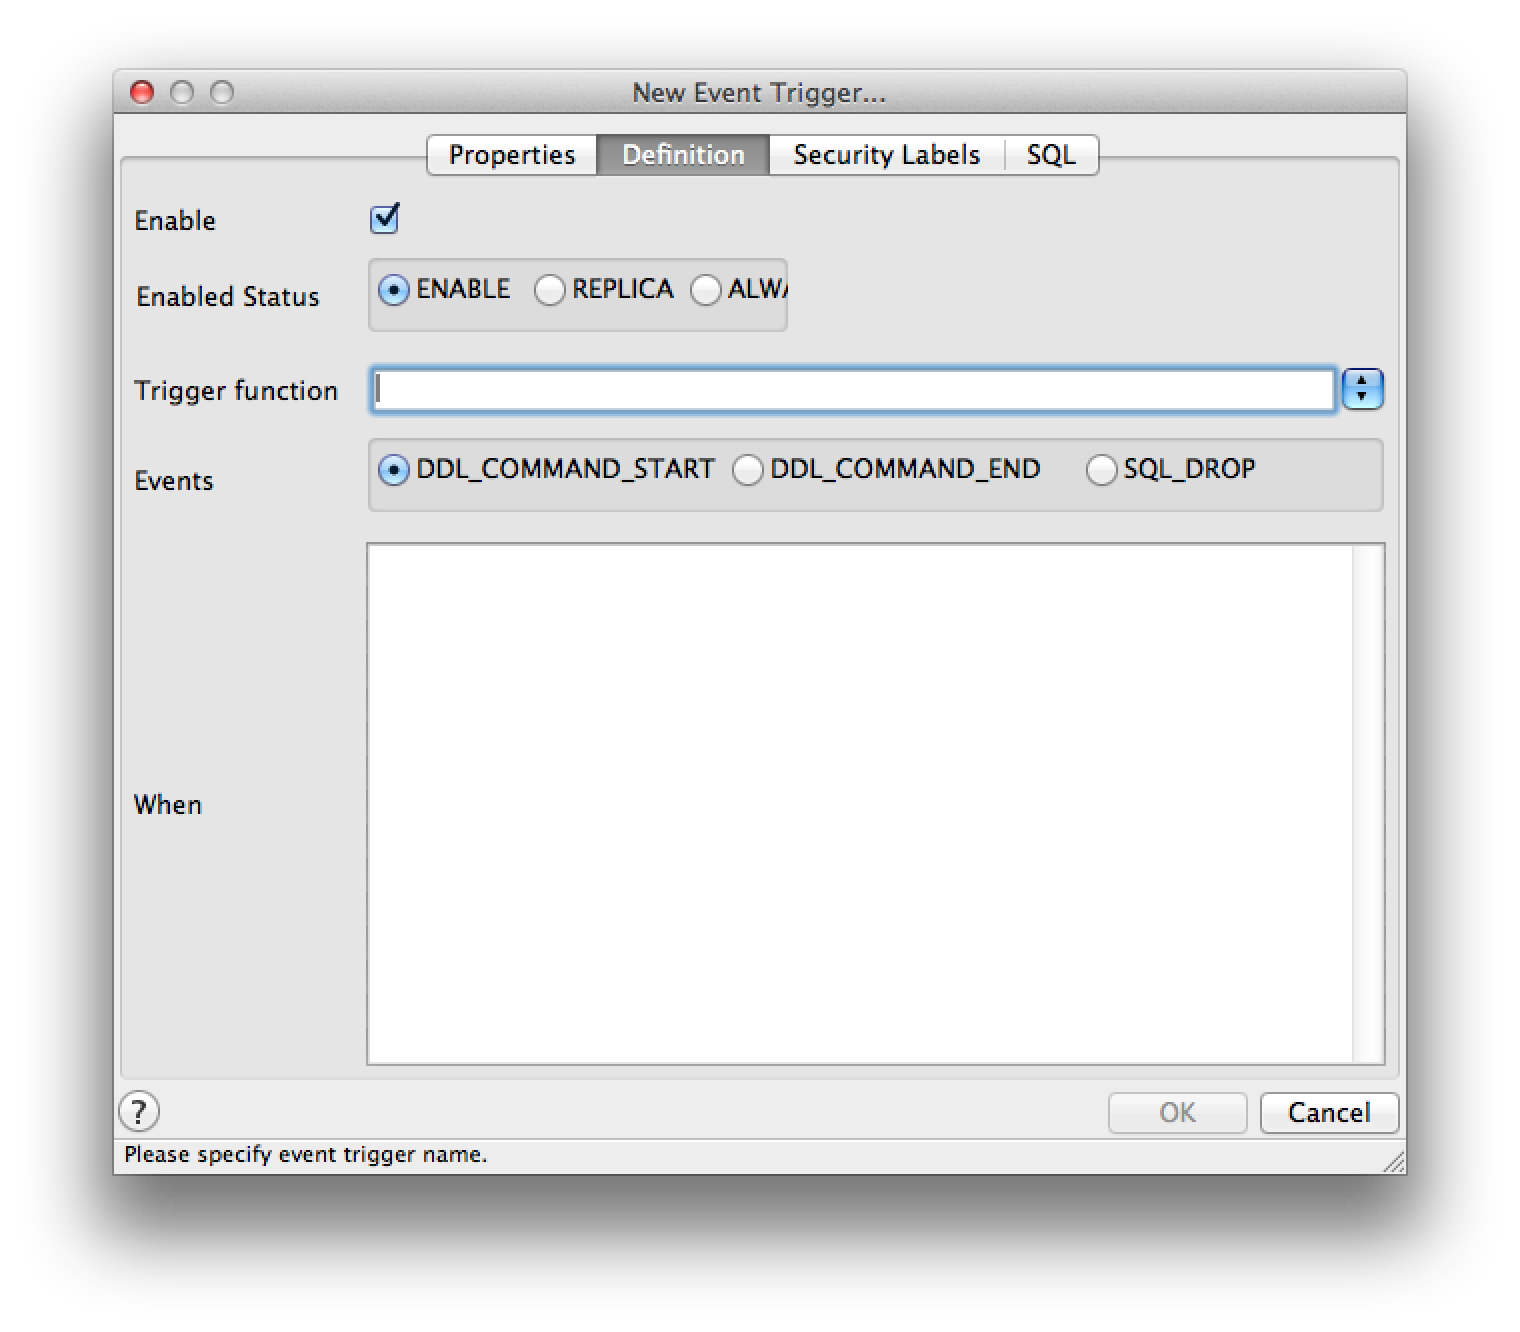Click the When text area scrollbar
Image resolution: width=1520 pixels, height=1332 pixels.
1368,803
